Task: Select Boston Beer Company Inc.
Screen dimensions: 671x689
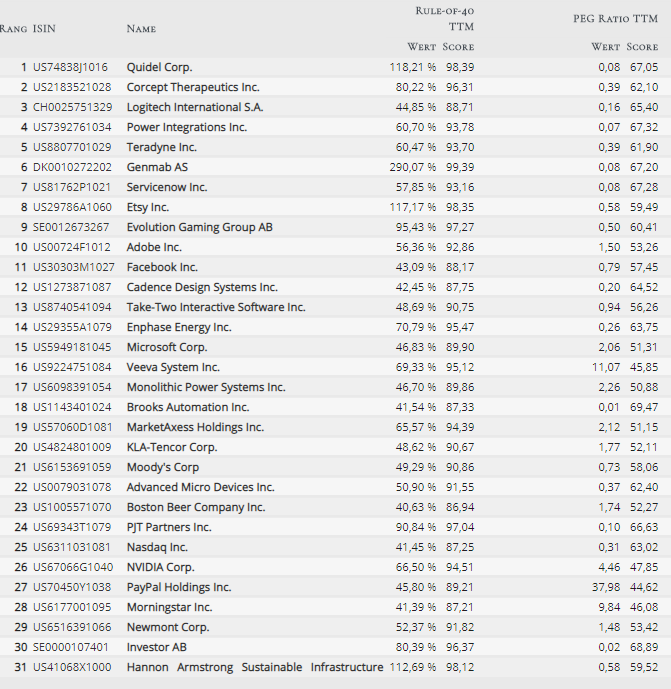Action: 196,507
